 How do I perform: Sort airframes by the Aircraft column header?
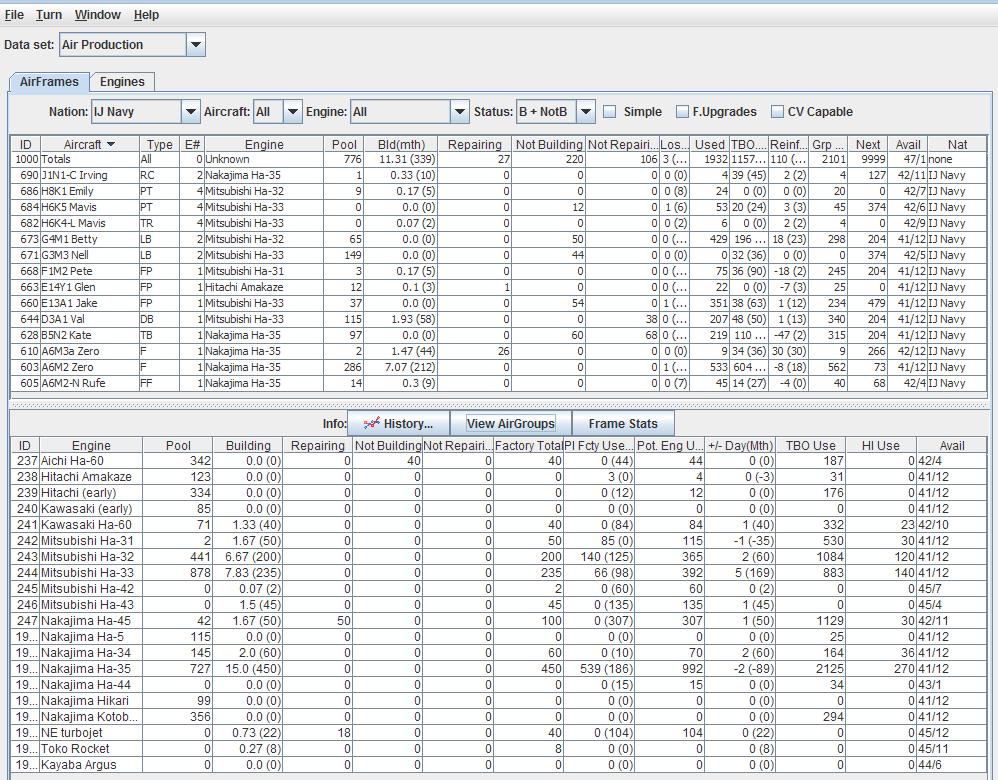(89, 145)
